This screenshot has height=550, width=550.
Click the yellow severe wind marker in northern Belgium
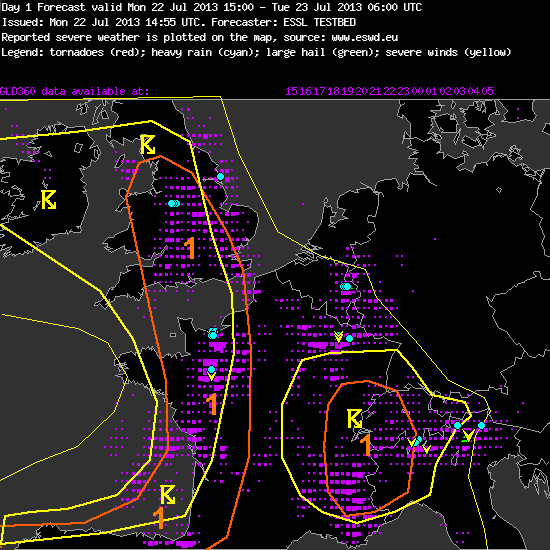pyautogui.click(x=338, y=337)
